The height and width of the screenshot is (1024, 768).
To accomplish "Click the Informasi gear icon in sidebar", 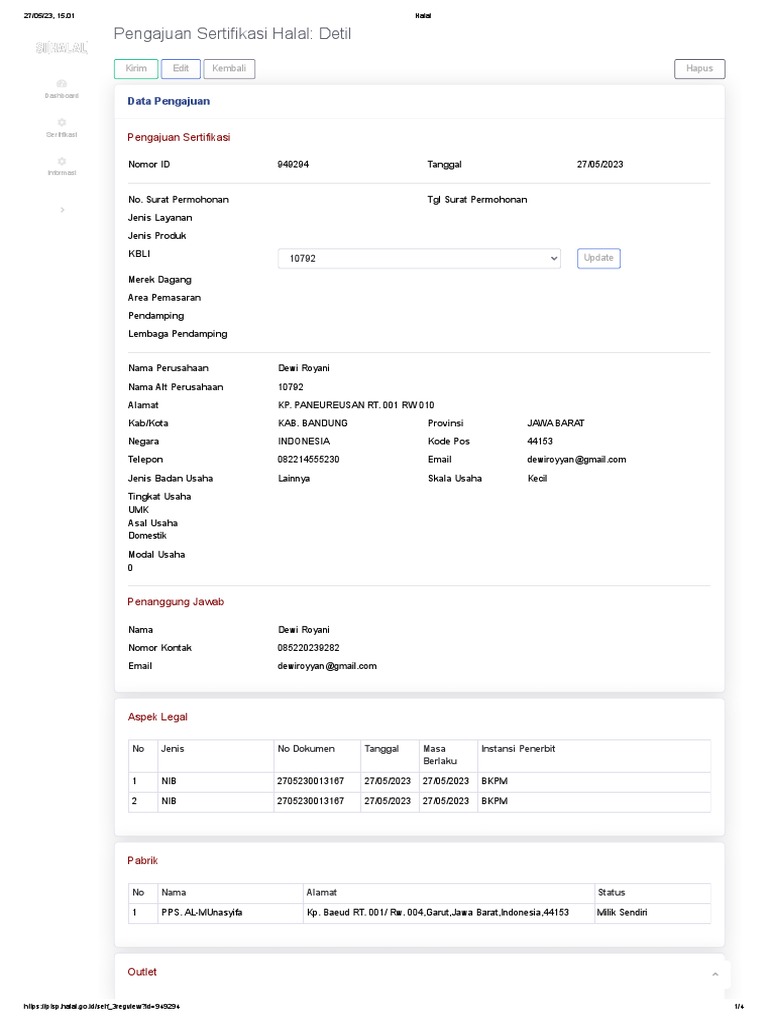I will click(x=61, y=161).
